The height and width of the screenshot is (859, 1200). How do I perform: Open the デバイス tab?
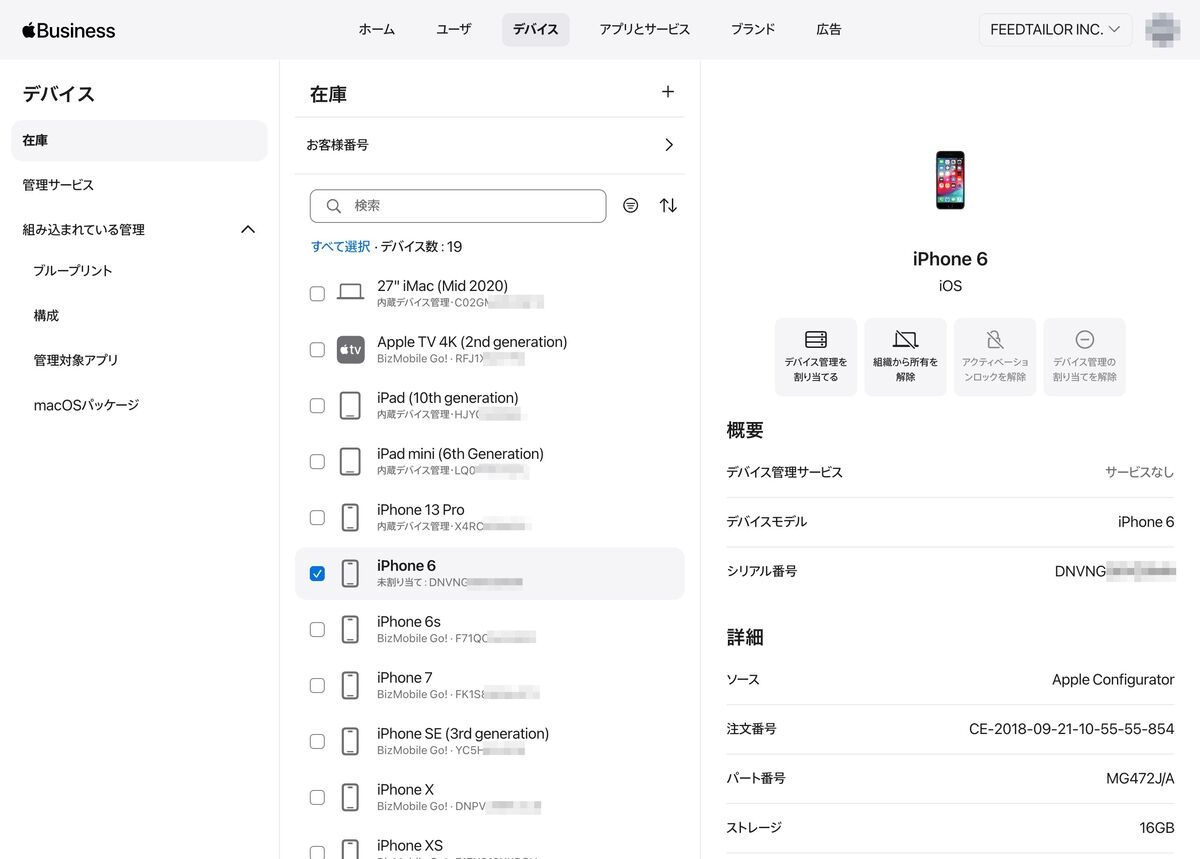[536, 30]
